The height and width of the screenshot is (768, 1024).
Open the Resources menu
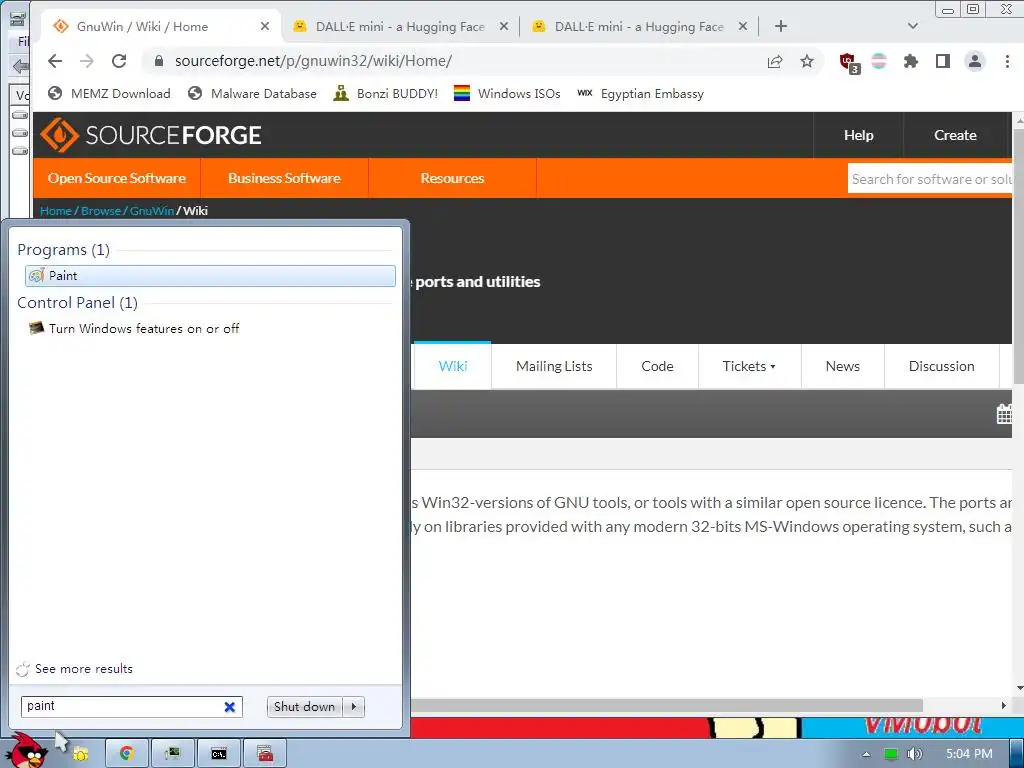452,178
